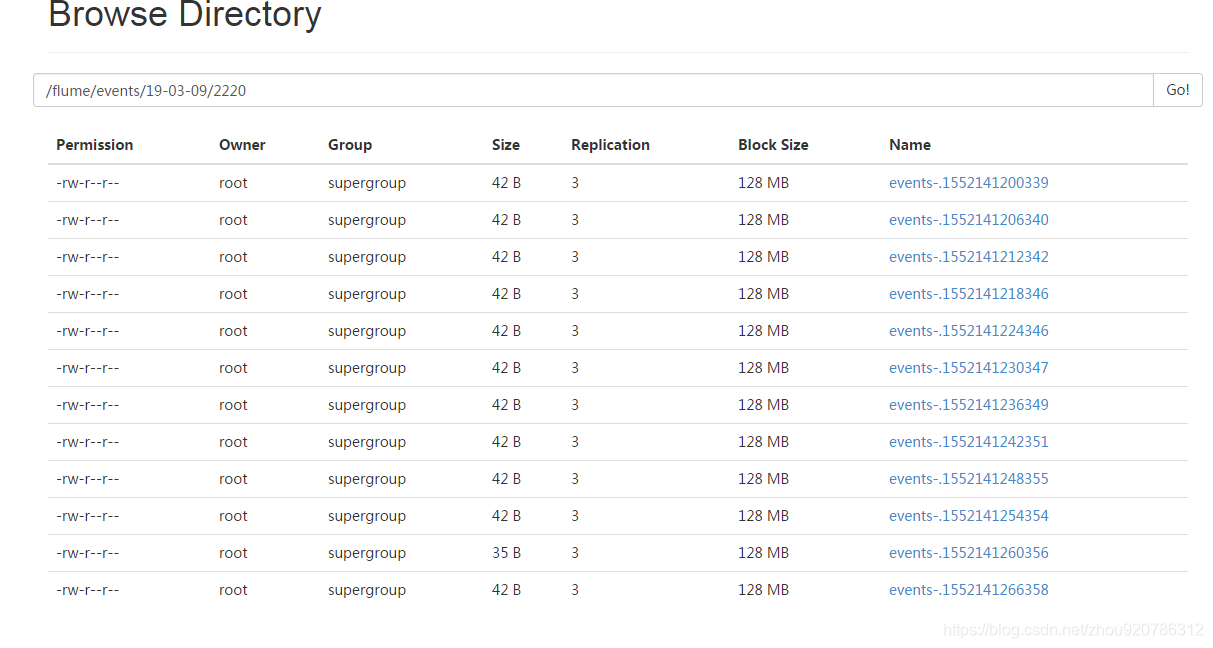Click the Browse Directory heading
Viewport: 1213px width, 648px height.
tap(185, 15)
